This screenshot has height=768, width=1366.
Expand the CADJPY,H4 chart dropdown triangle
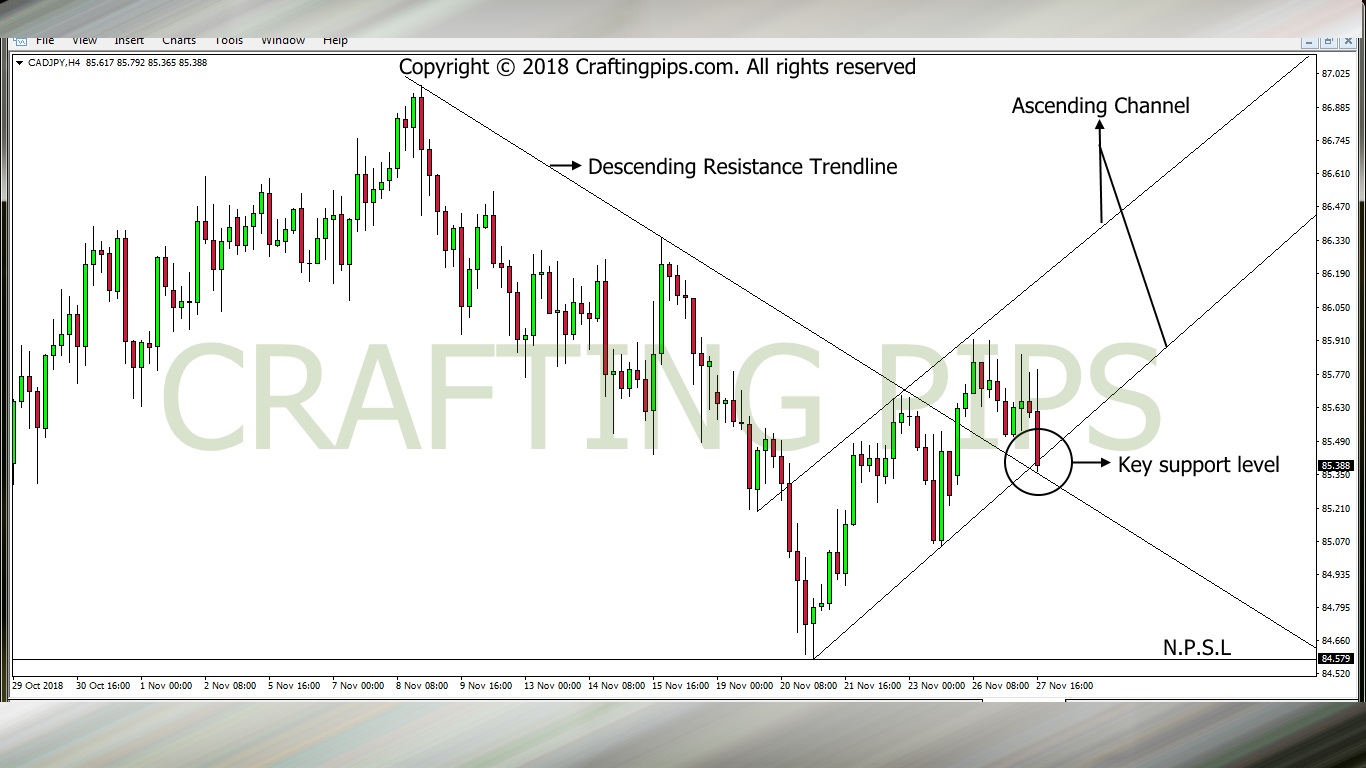click(x=20, y=62)
